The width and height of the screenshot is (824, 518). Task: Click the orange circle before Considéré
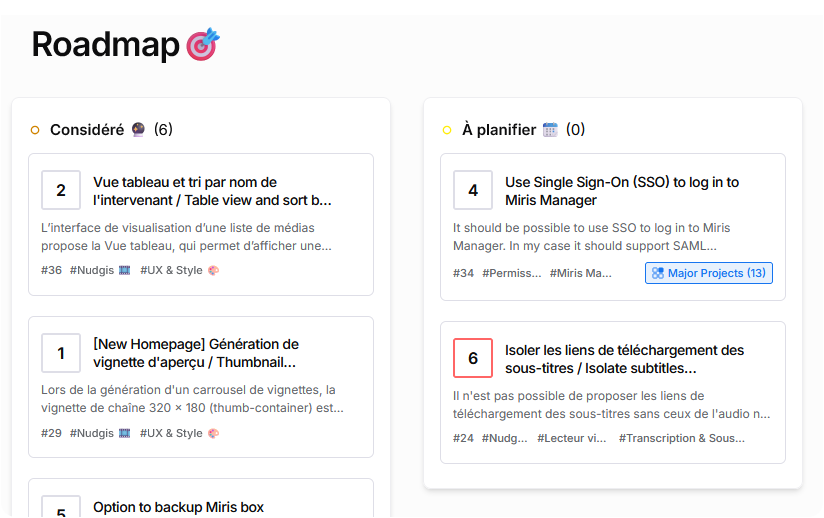(x=35, y=130)
